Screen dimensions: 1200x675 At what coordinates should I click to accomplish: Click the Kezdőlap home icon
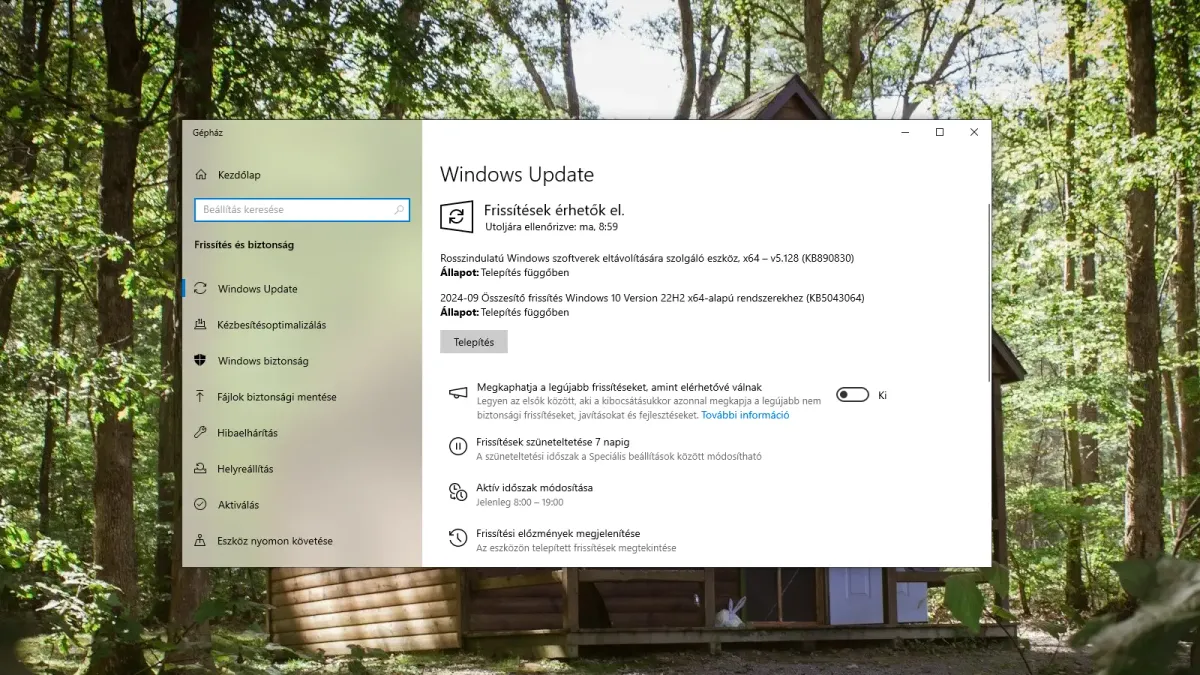click(x=200, y=175)
